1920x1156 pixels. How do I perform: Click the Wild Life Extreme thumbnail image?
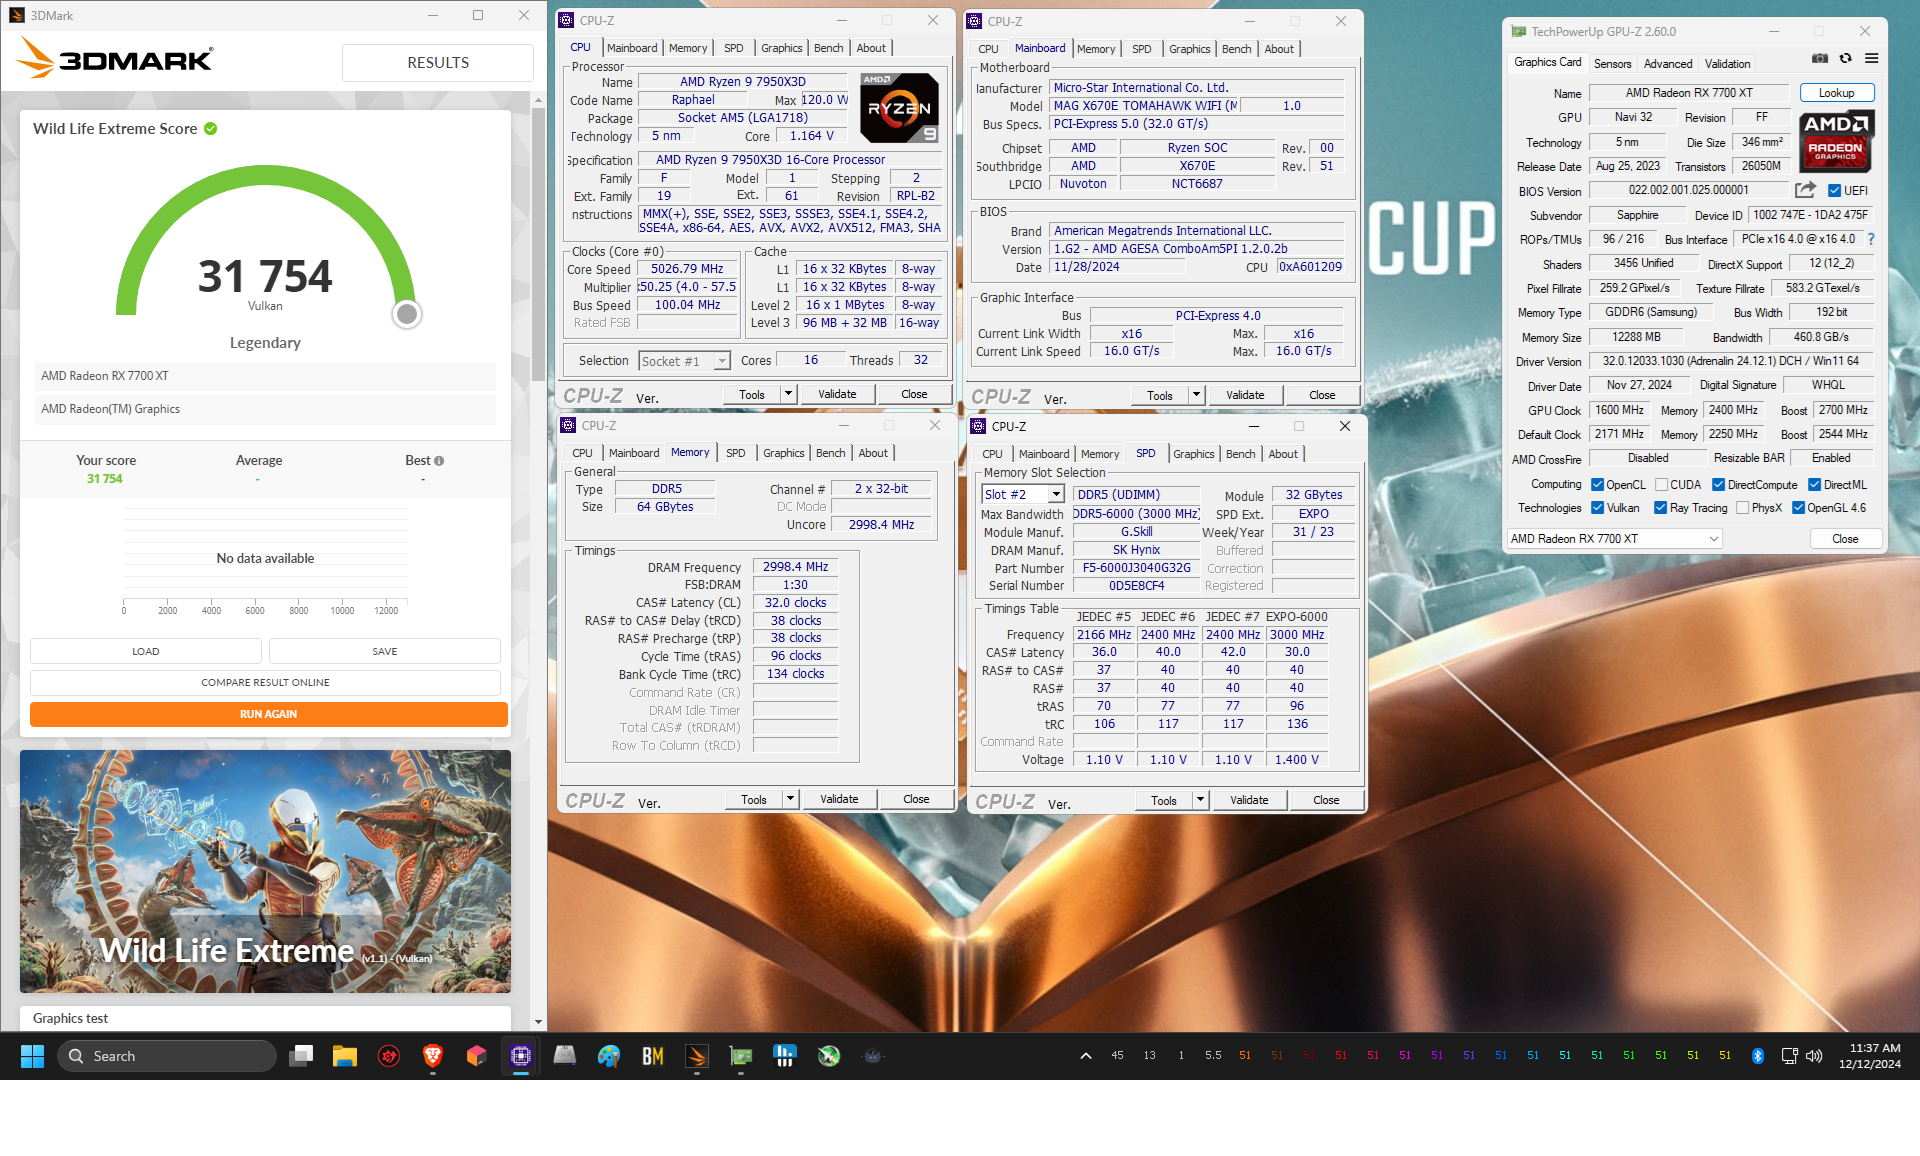point(265,871)
